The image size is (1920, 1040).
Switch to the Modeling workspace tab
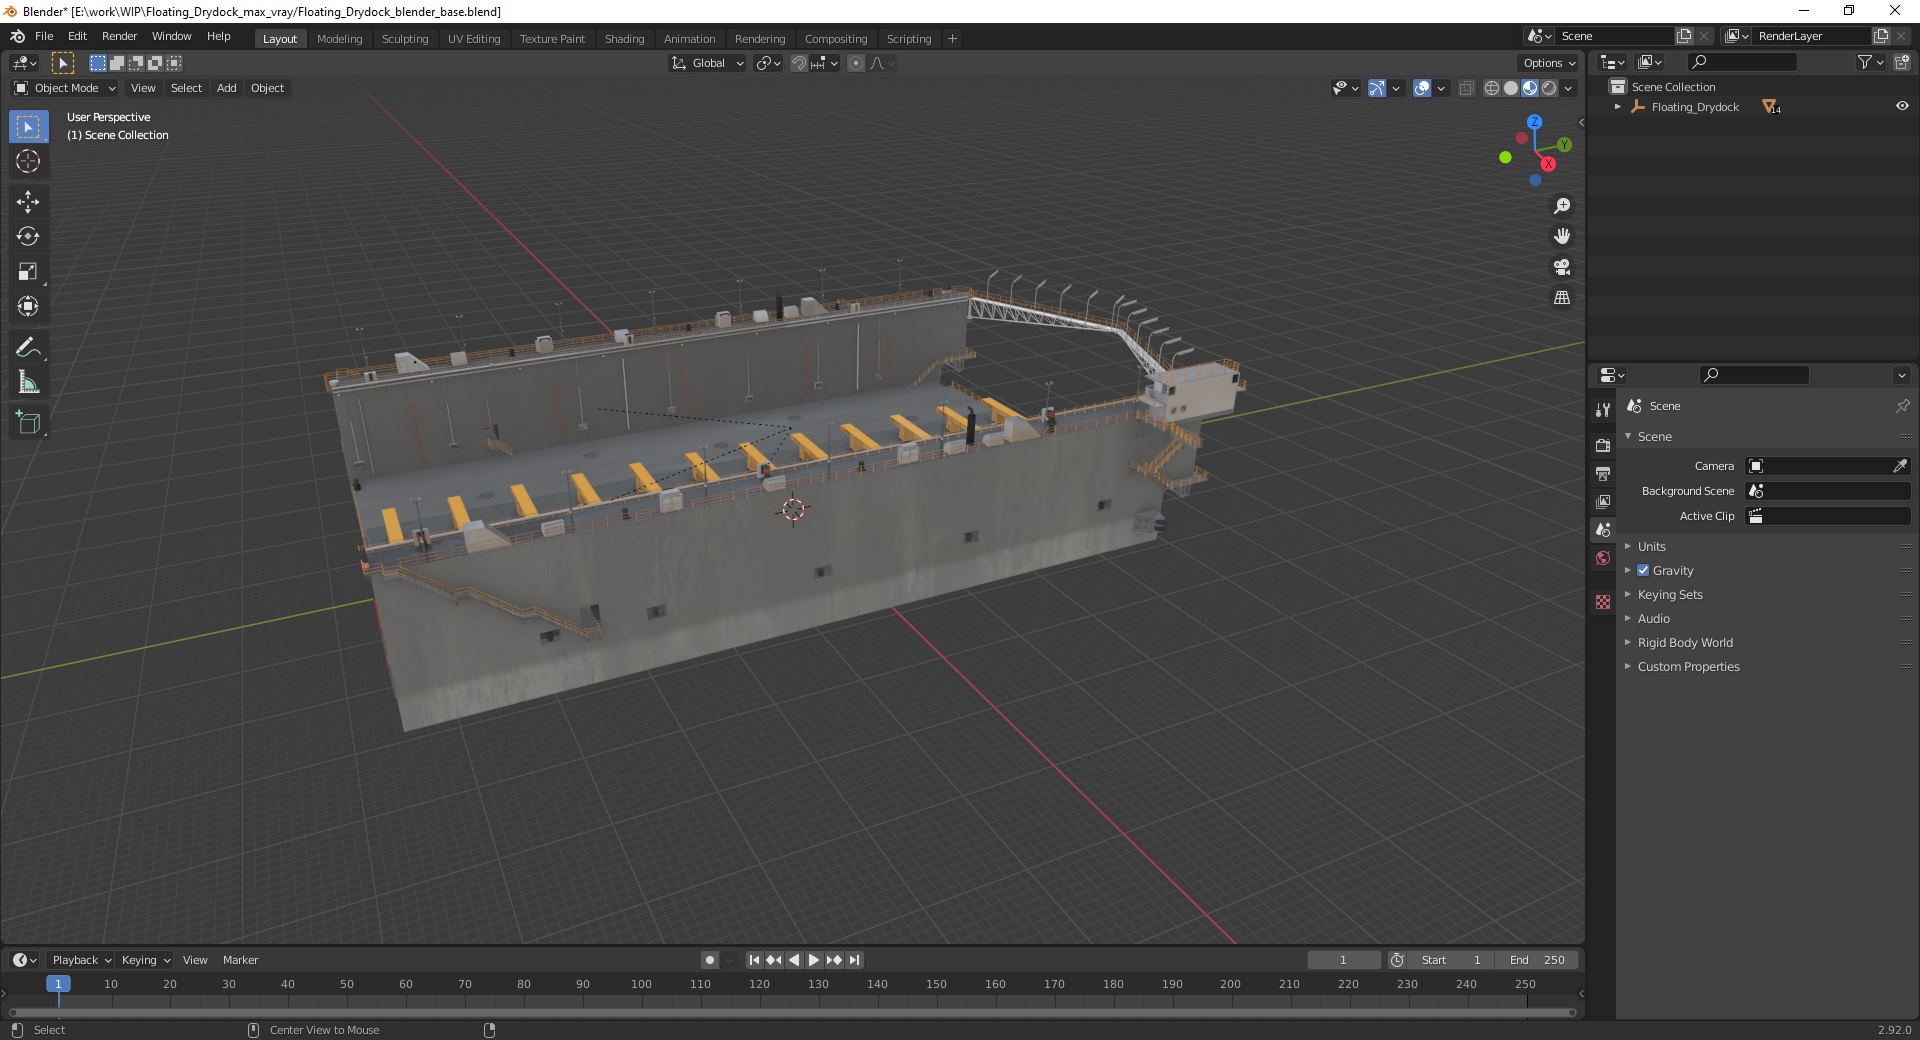pos(339,39)
